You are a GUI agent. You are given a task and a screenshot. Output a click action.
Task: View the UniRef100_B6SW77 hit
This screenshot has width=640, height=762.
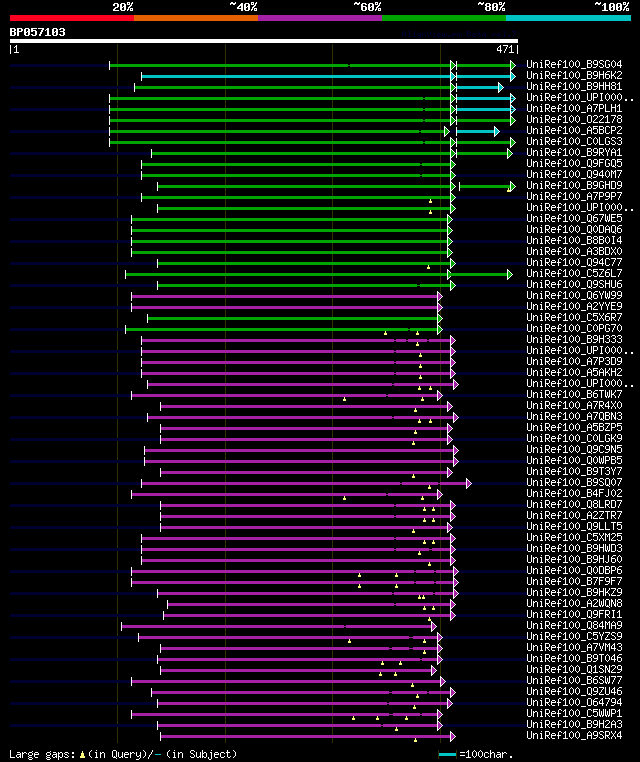[574, 680]
